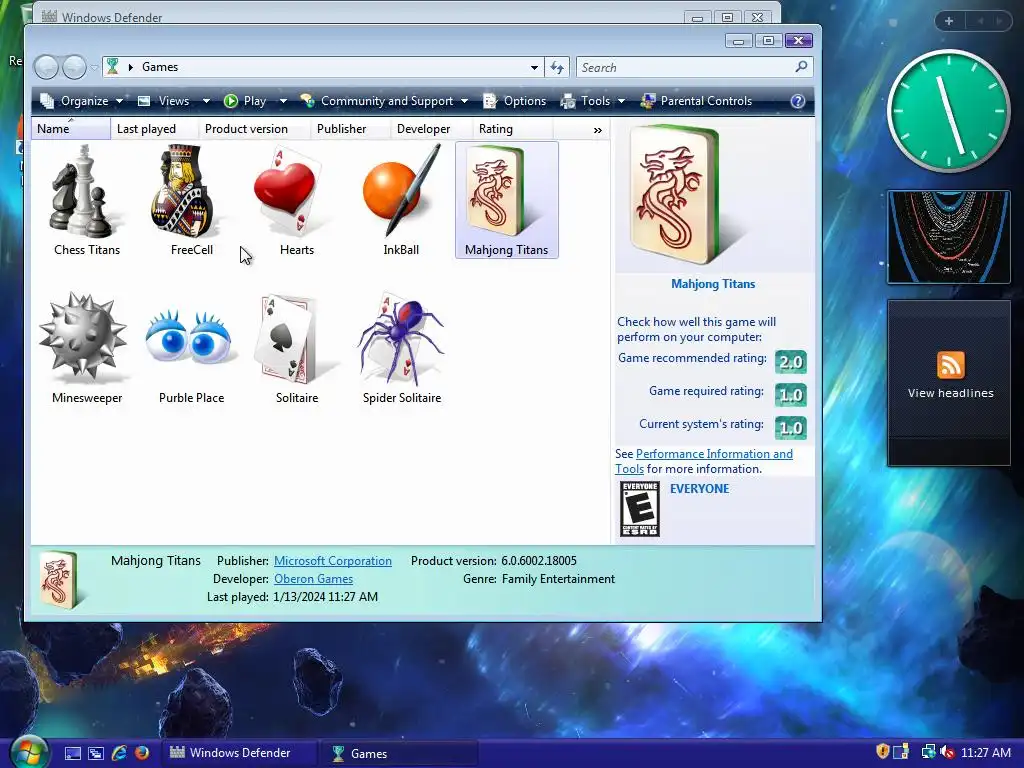The width and height of the screenshot is (1024, 768).
Task: Click the blue help question mark icon
Action: click(797, 101)
